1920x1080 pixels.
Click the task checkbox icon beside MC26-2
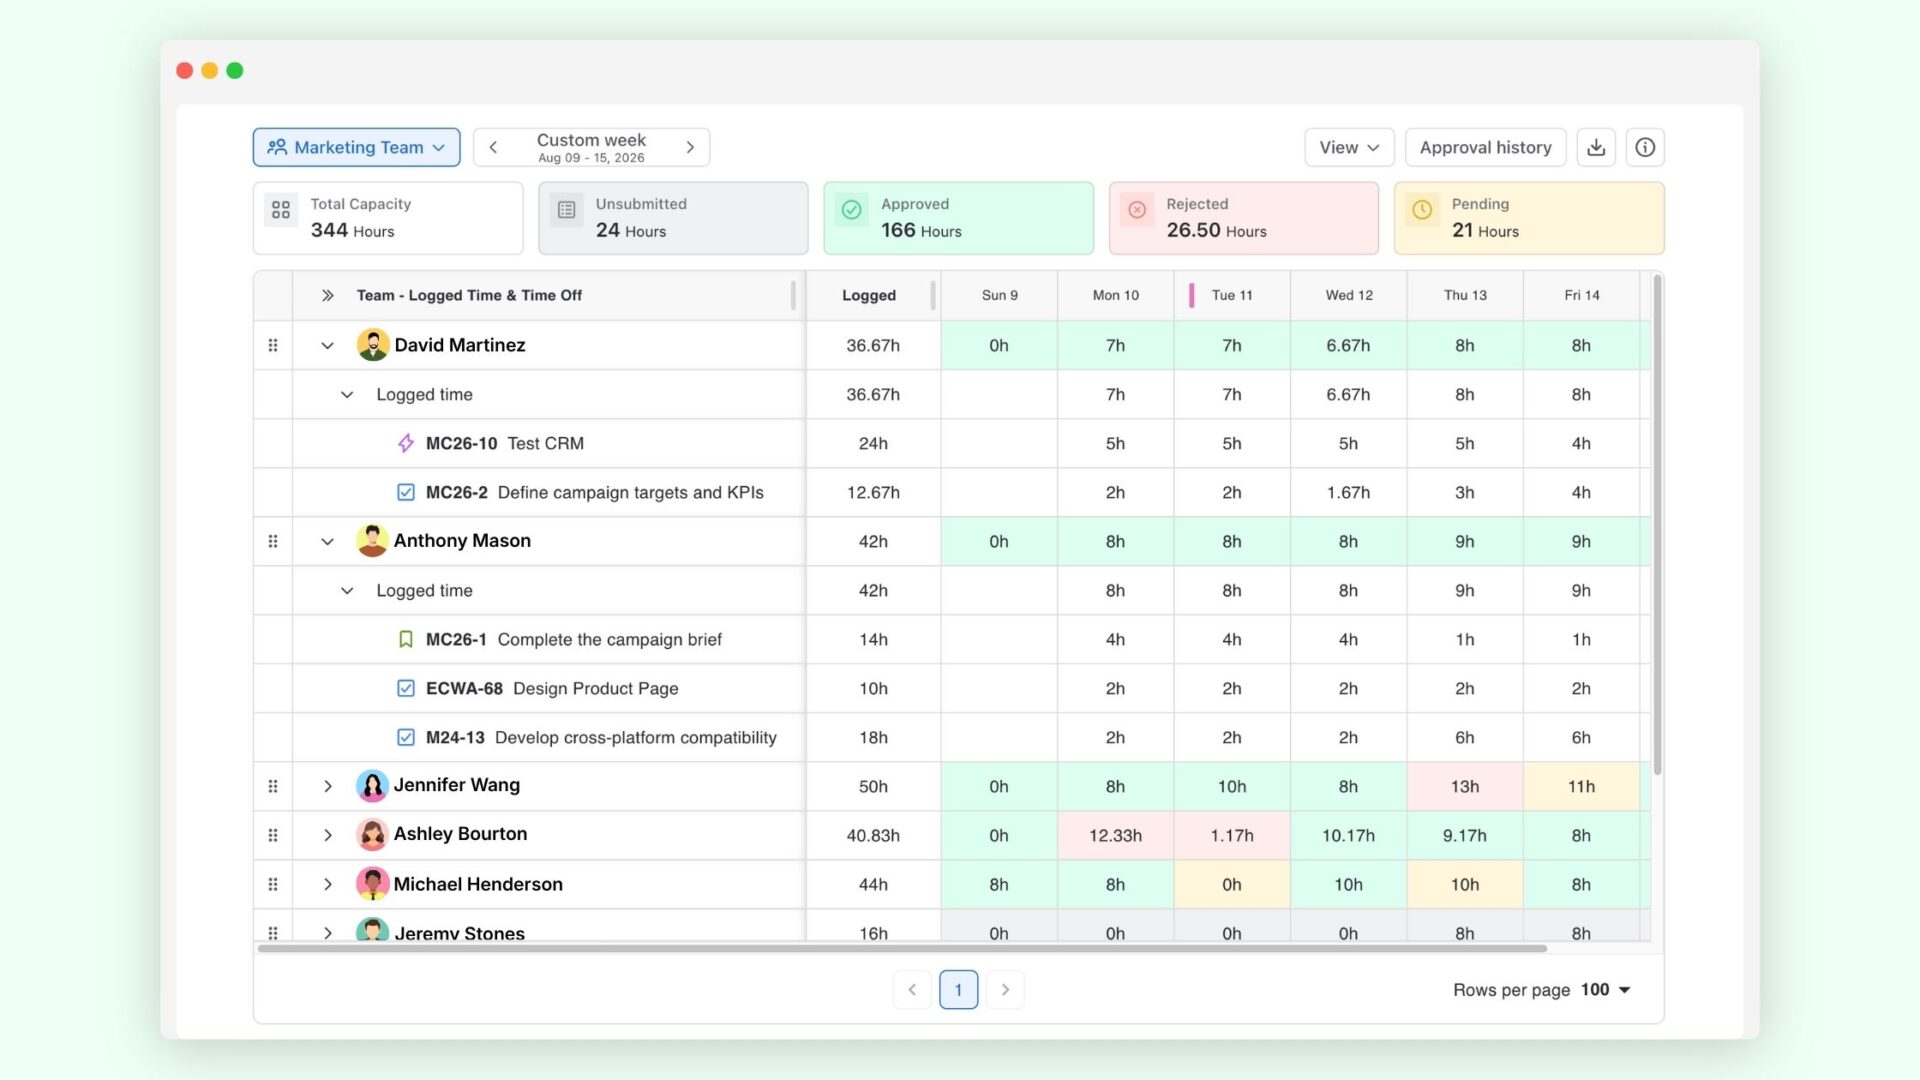pyautogui.click(x=406, y=492)
